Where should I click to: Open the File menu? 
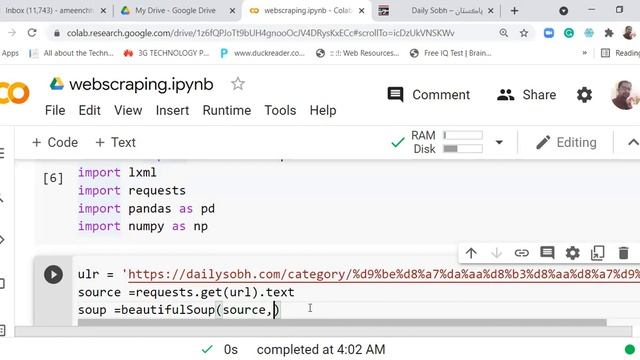point(55,110)
